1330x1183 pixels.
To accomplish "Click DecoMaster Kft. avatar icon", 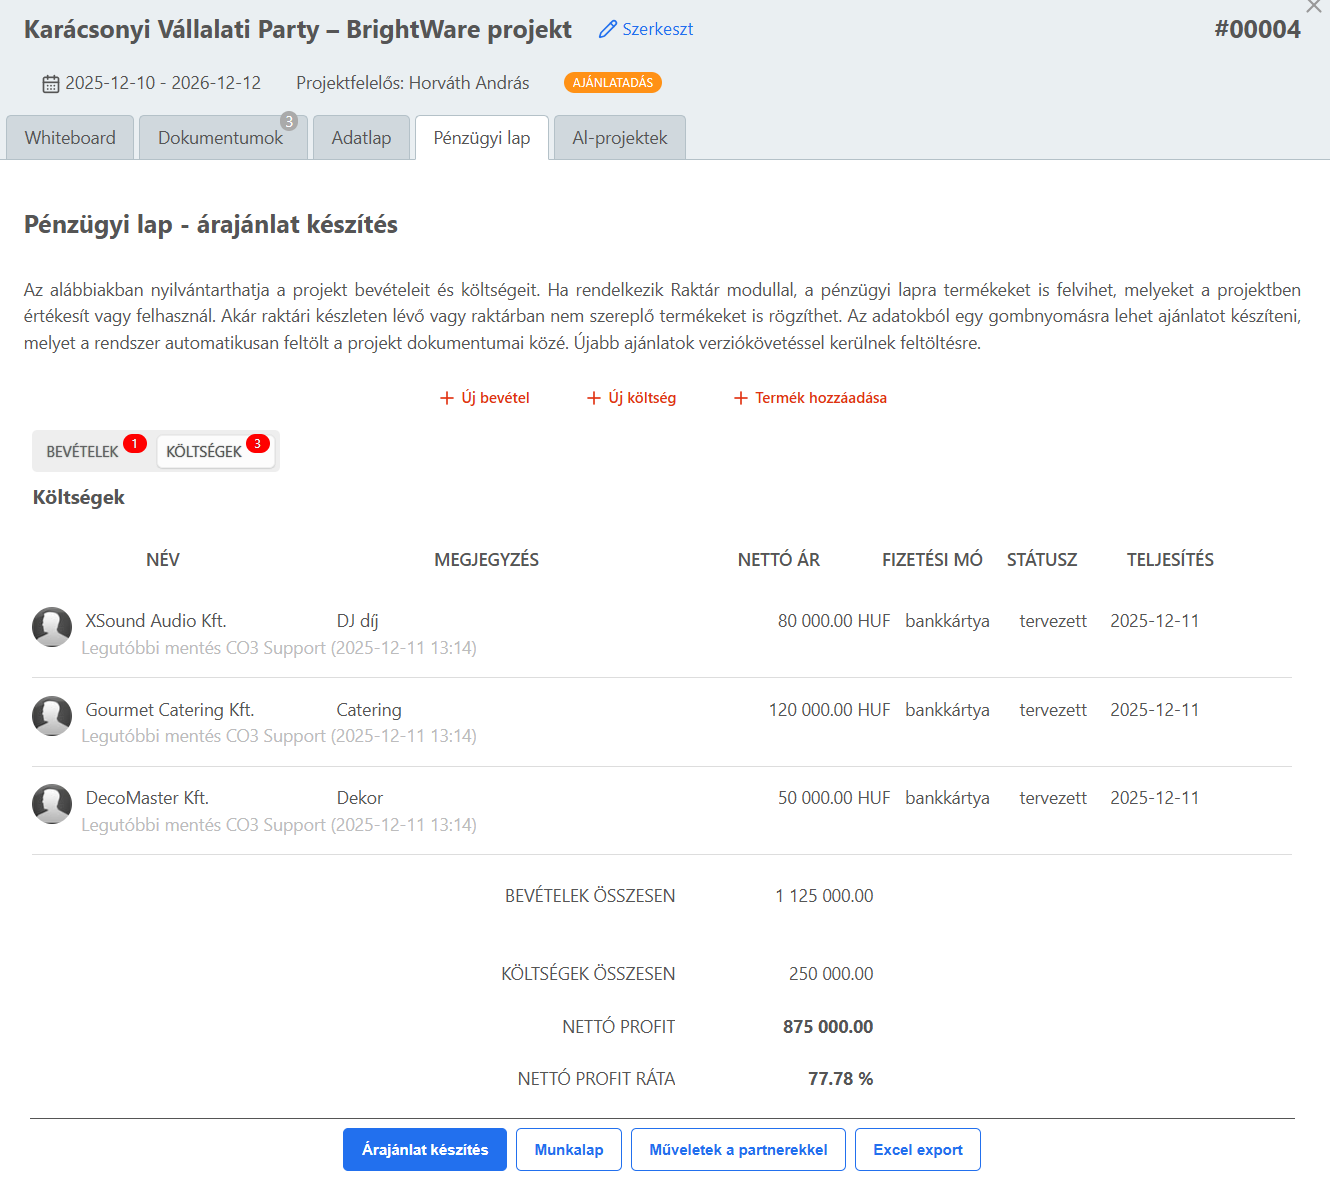I will (52, 804).
